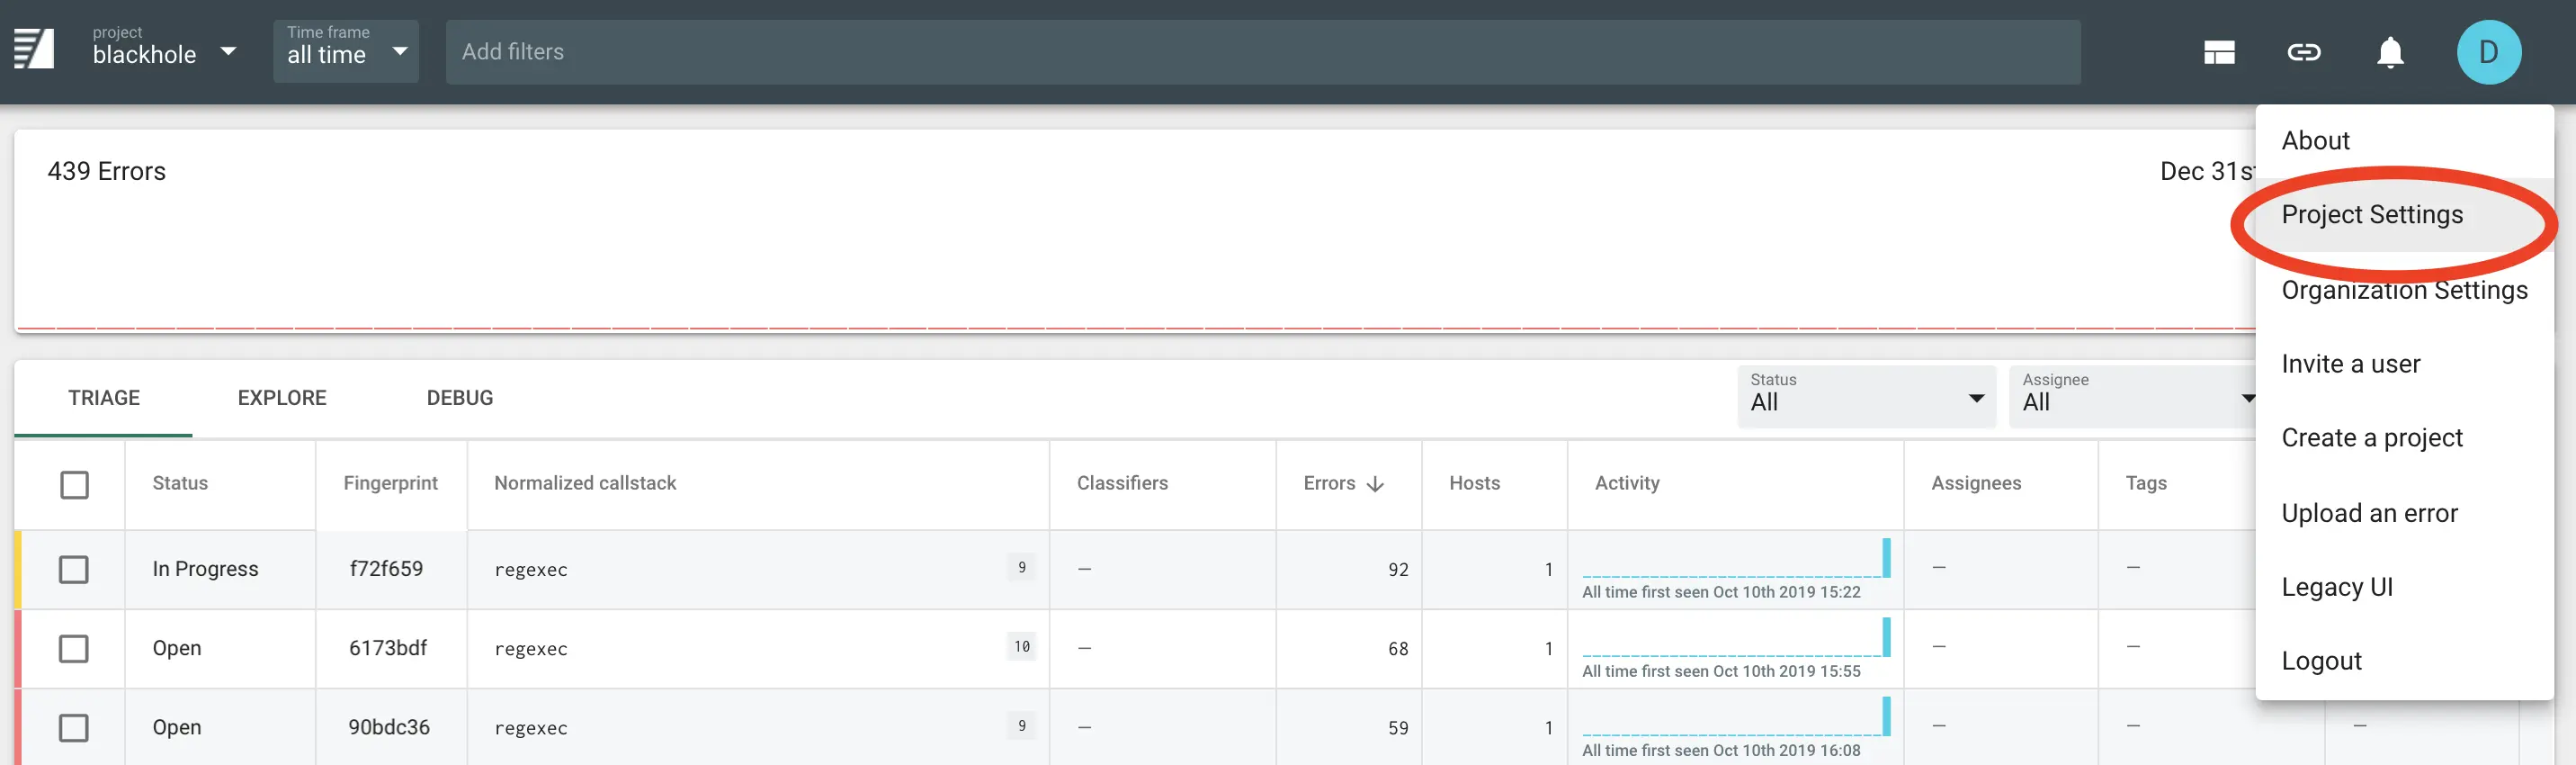Click the Backtrace logo icon
2576x765 pixels.
click(34, 50)
